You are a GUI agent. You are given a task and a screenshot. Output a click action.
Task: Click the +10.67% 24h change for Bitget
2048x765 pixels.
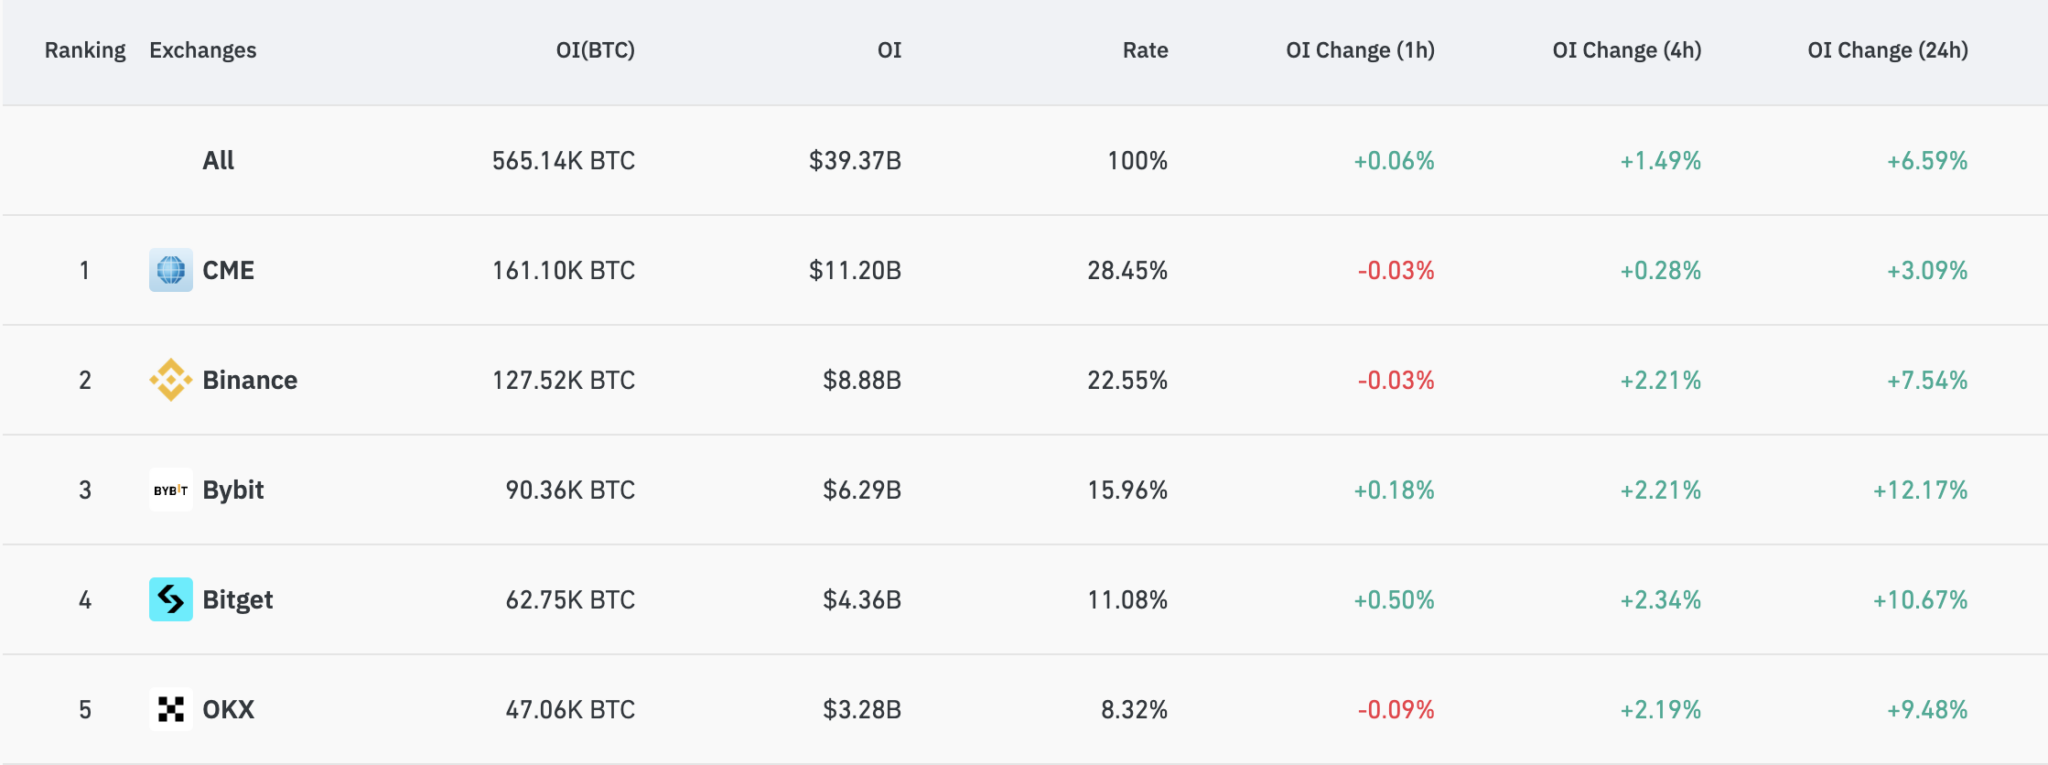(x=1920, y=600)
